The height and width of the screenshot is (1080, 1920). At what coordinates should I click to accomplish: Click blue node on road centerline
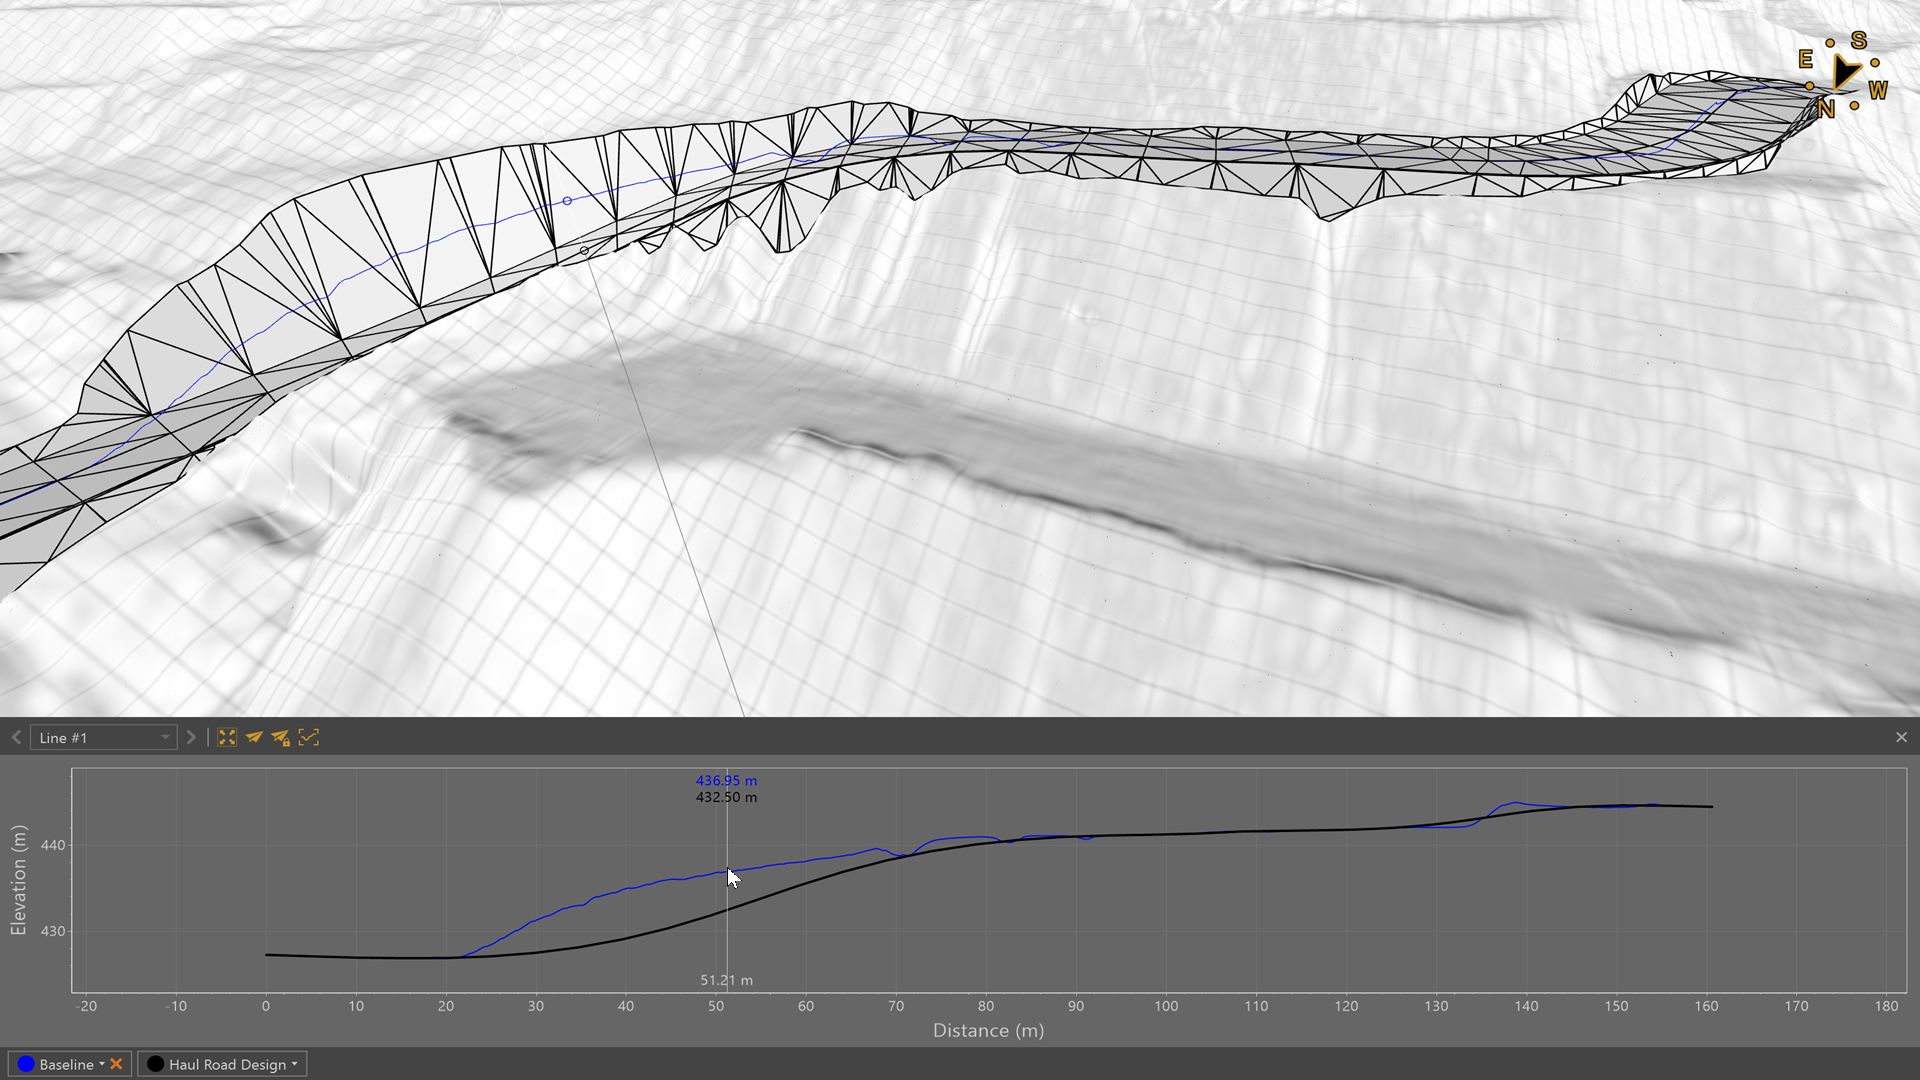pos(567,201)
